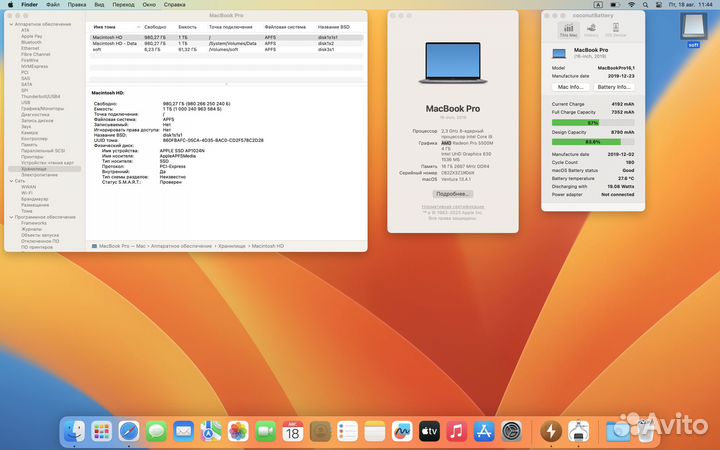Sort by Имя тома column header

click(x=104, y=27)
